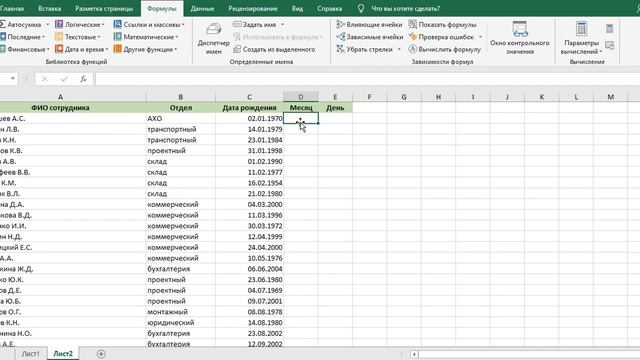Switch to the Рецензирование tab

coord(253,8)
